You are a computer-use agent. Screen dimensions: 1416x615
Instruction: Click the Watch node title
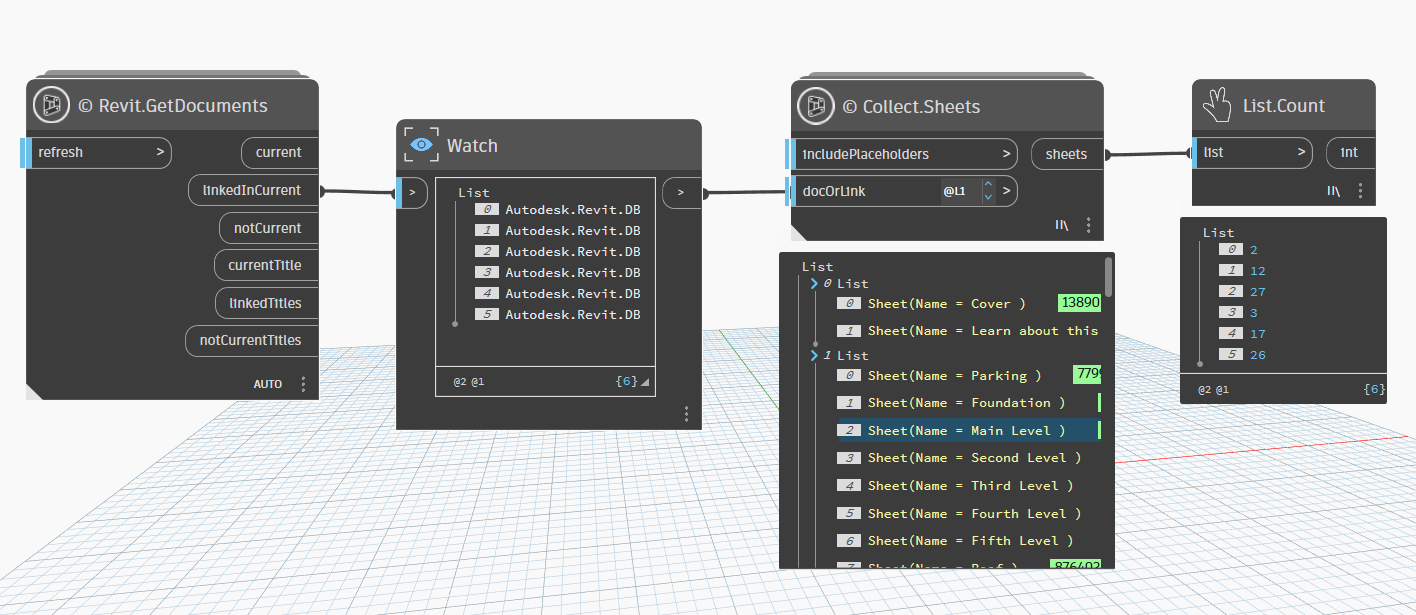(x=472, y=145)
